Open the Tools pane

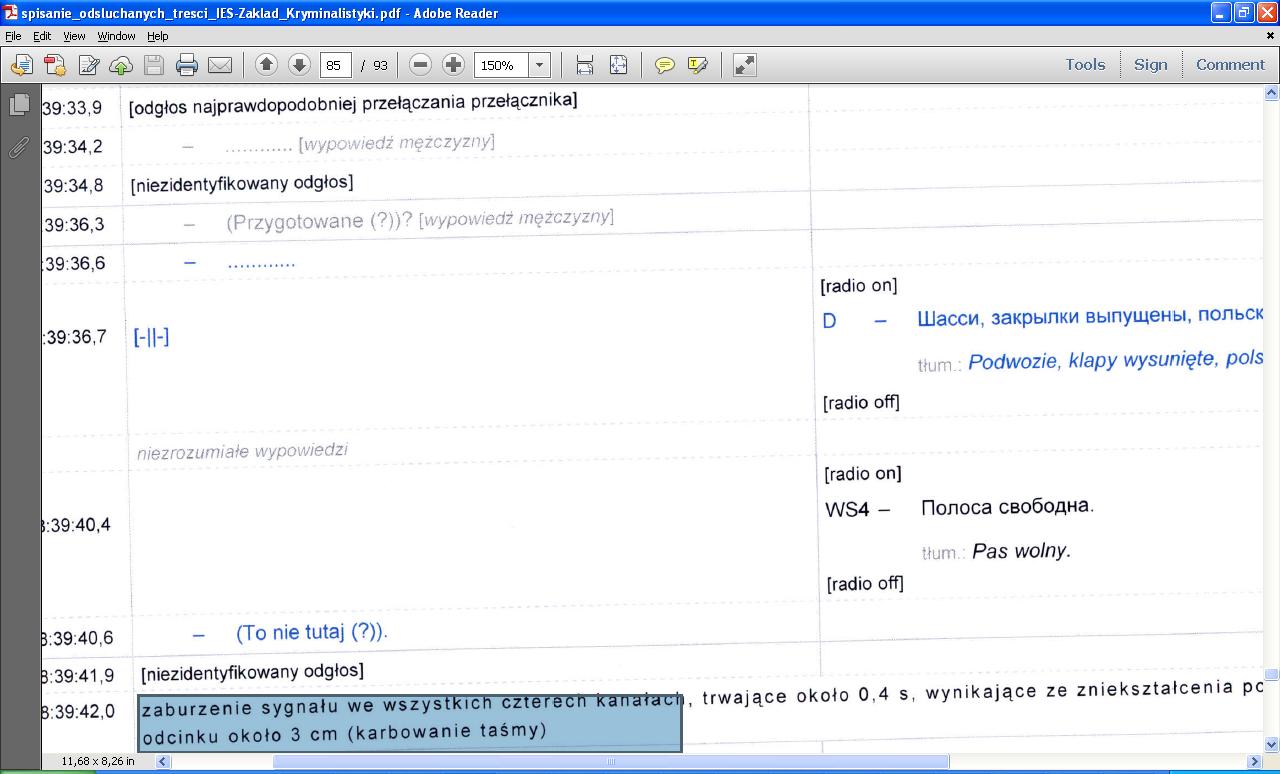point(1085,64)
